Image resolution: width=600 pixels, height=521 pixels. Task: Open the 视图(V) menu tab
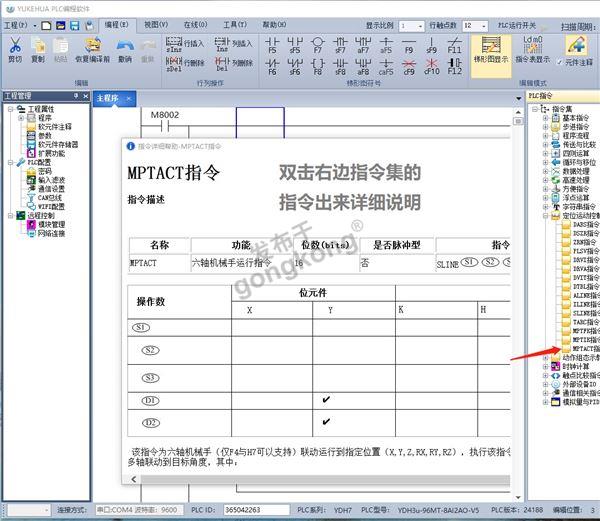click(155, 24)
